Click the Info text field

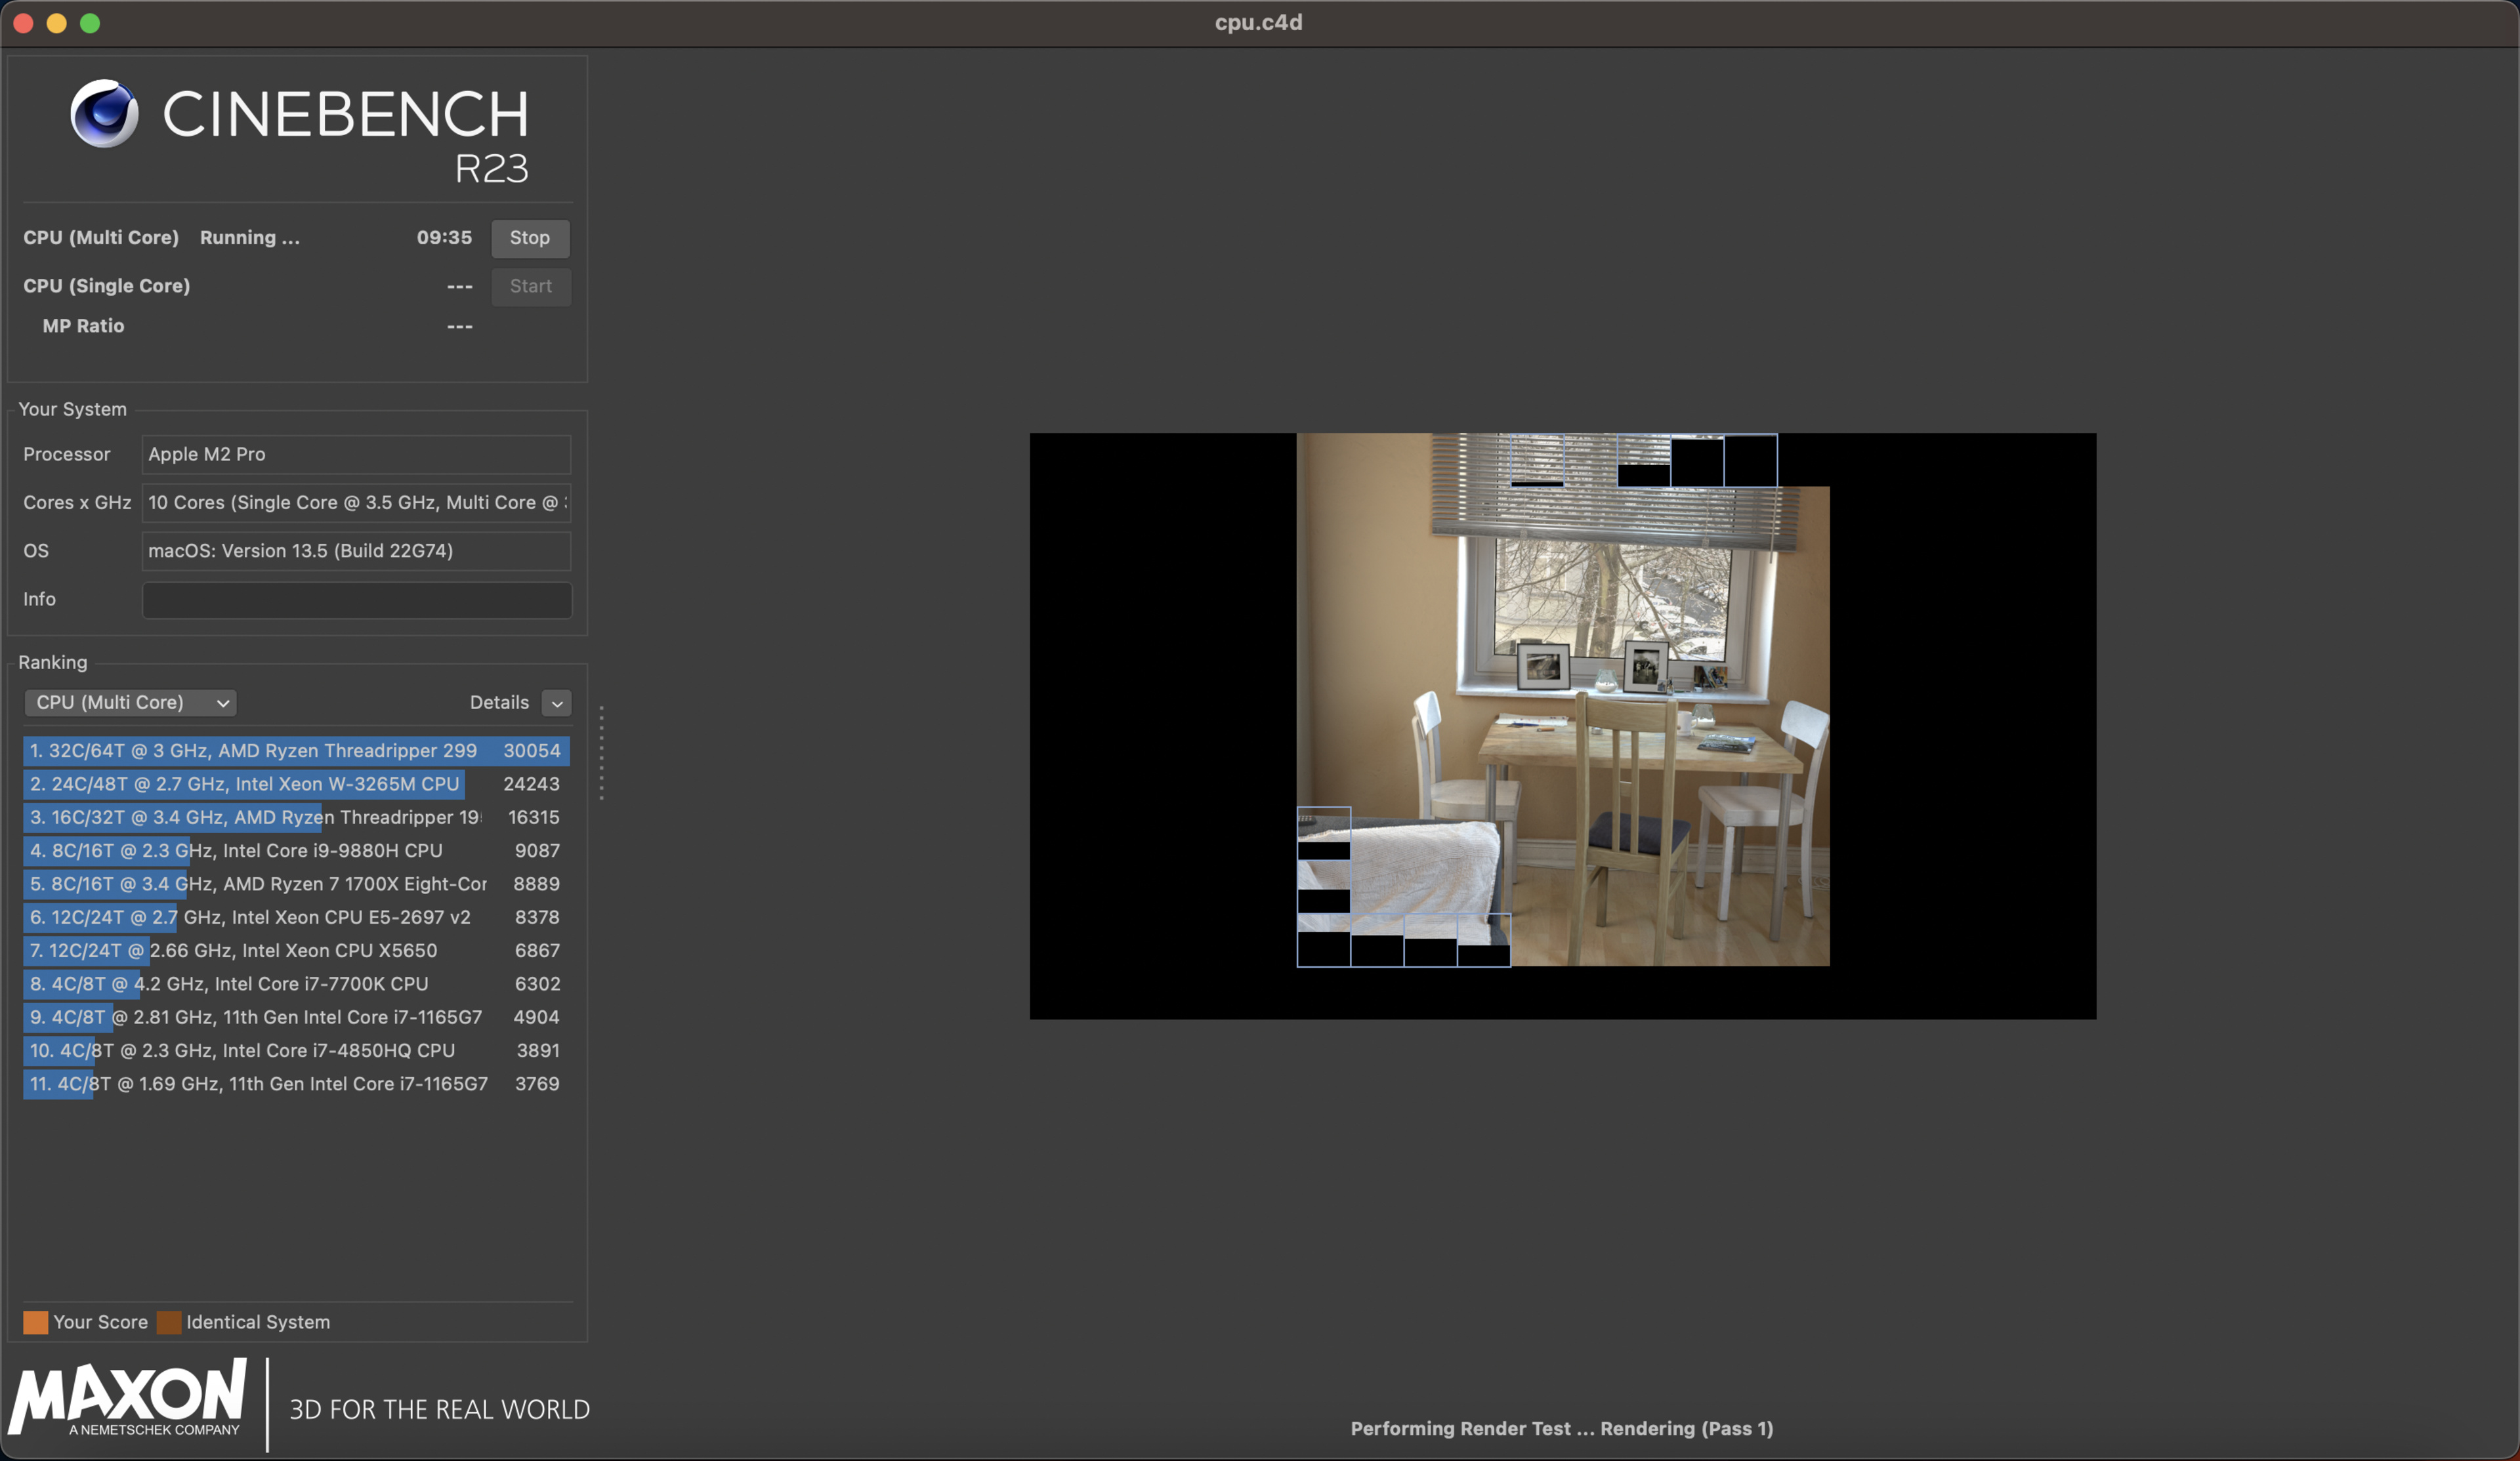(356, 599)
